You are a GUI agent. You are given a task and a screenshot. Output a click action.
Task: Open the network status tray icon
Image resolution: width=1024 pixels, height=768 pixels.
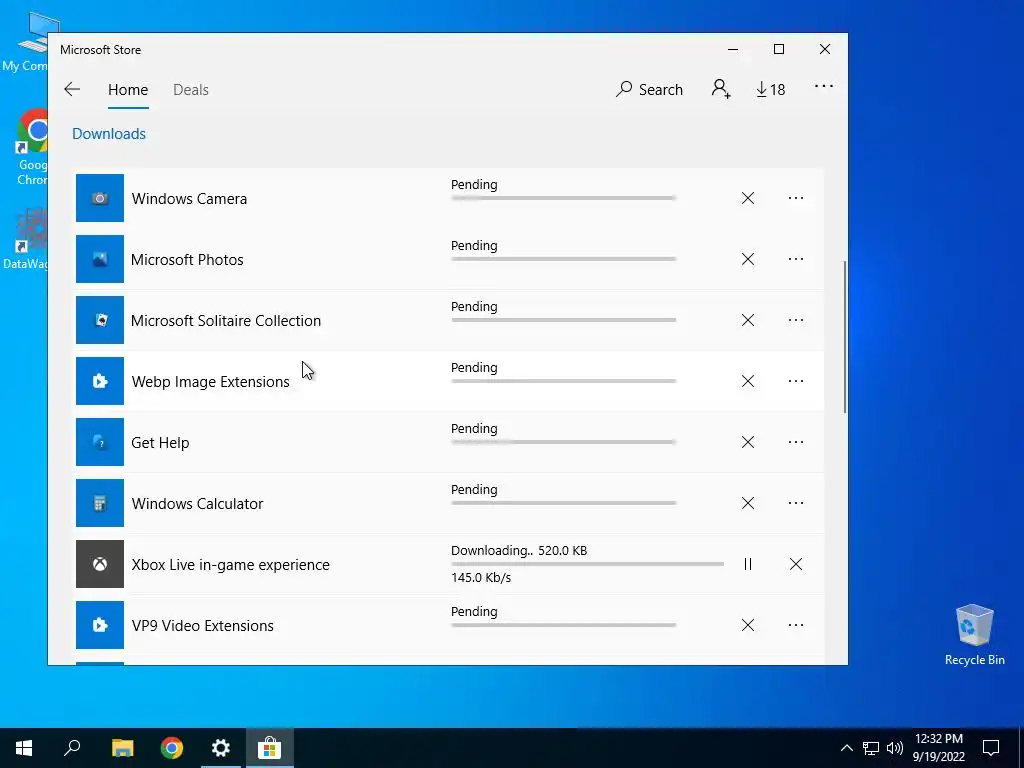point(871,748)
